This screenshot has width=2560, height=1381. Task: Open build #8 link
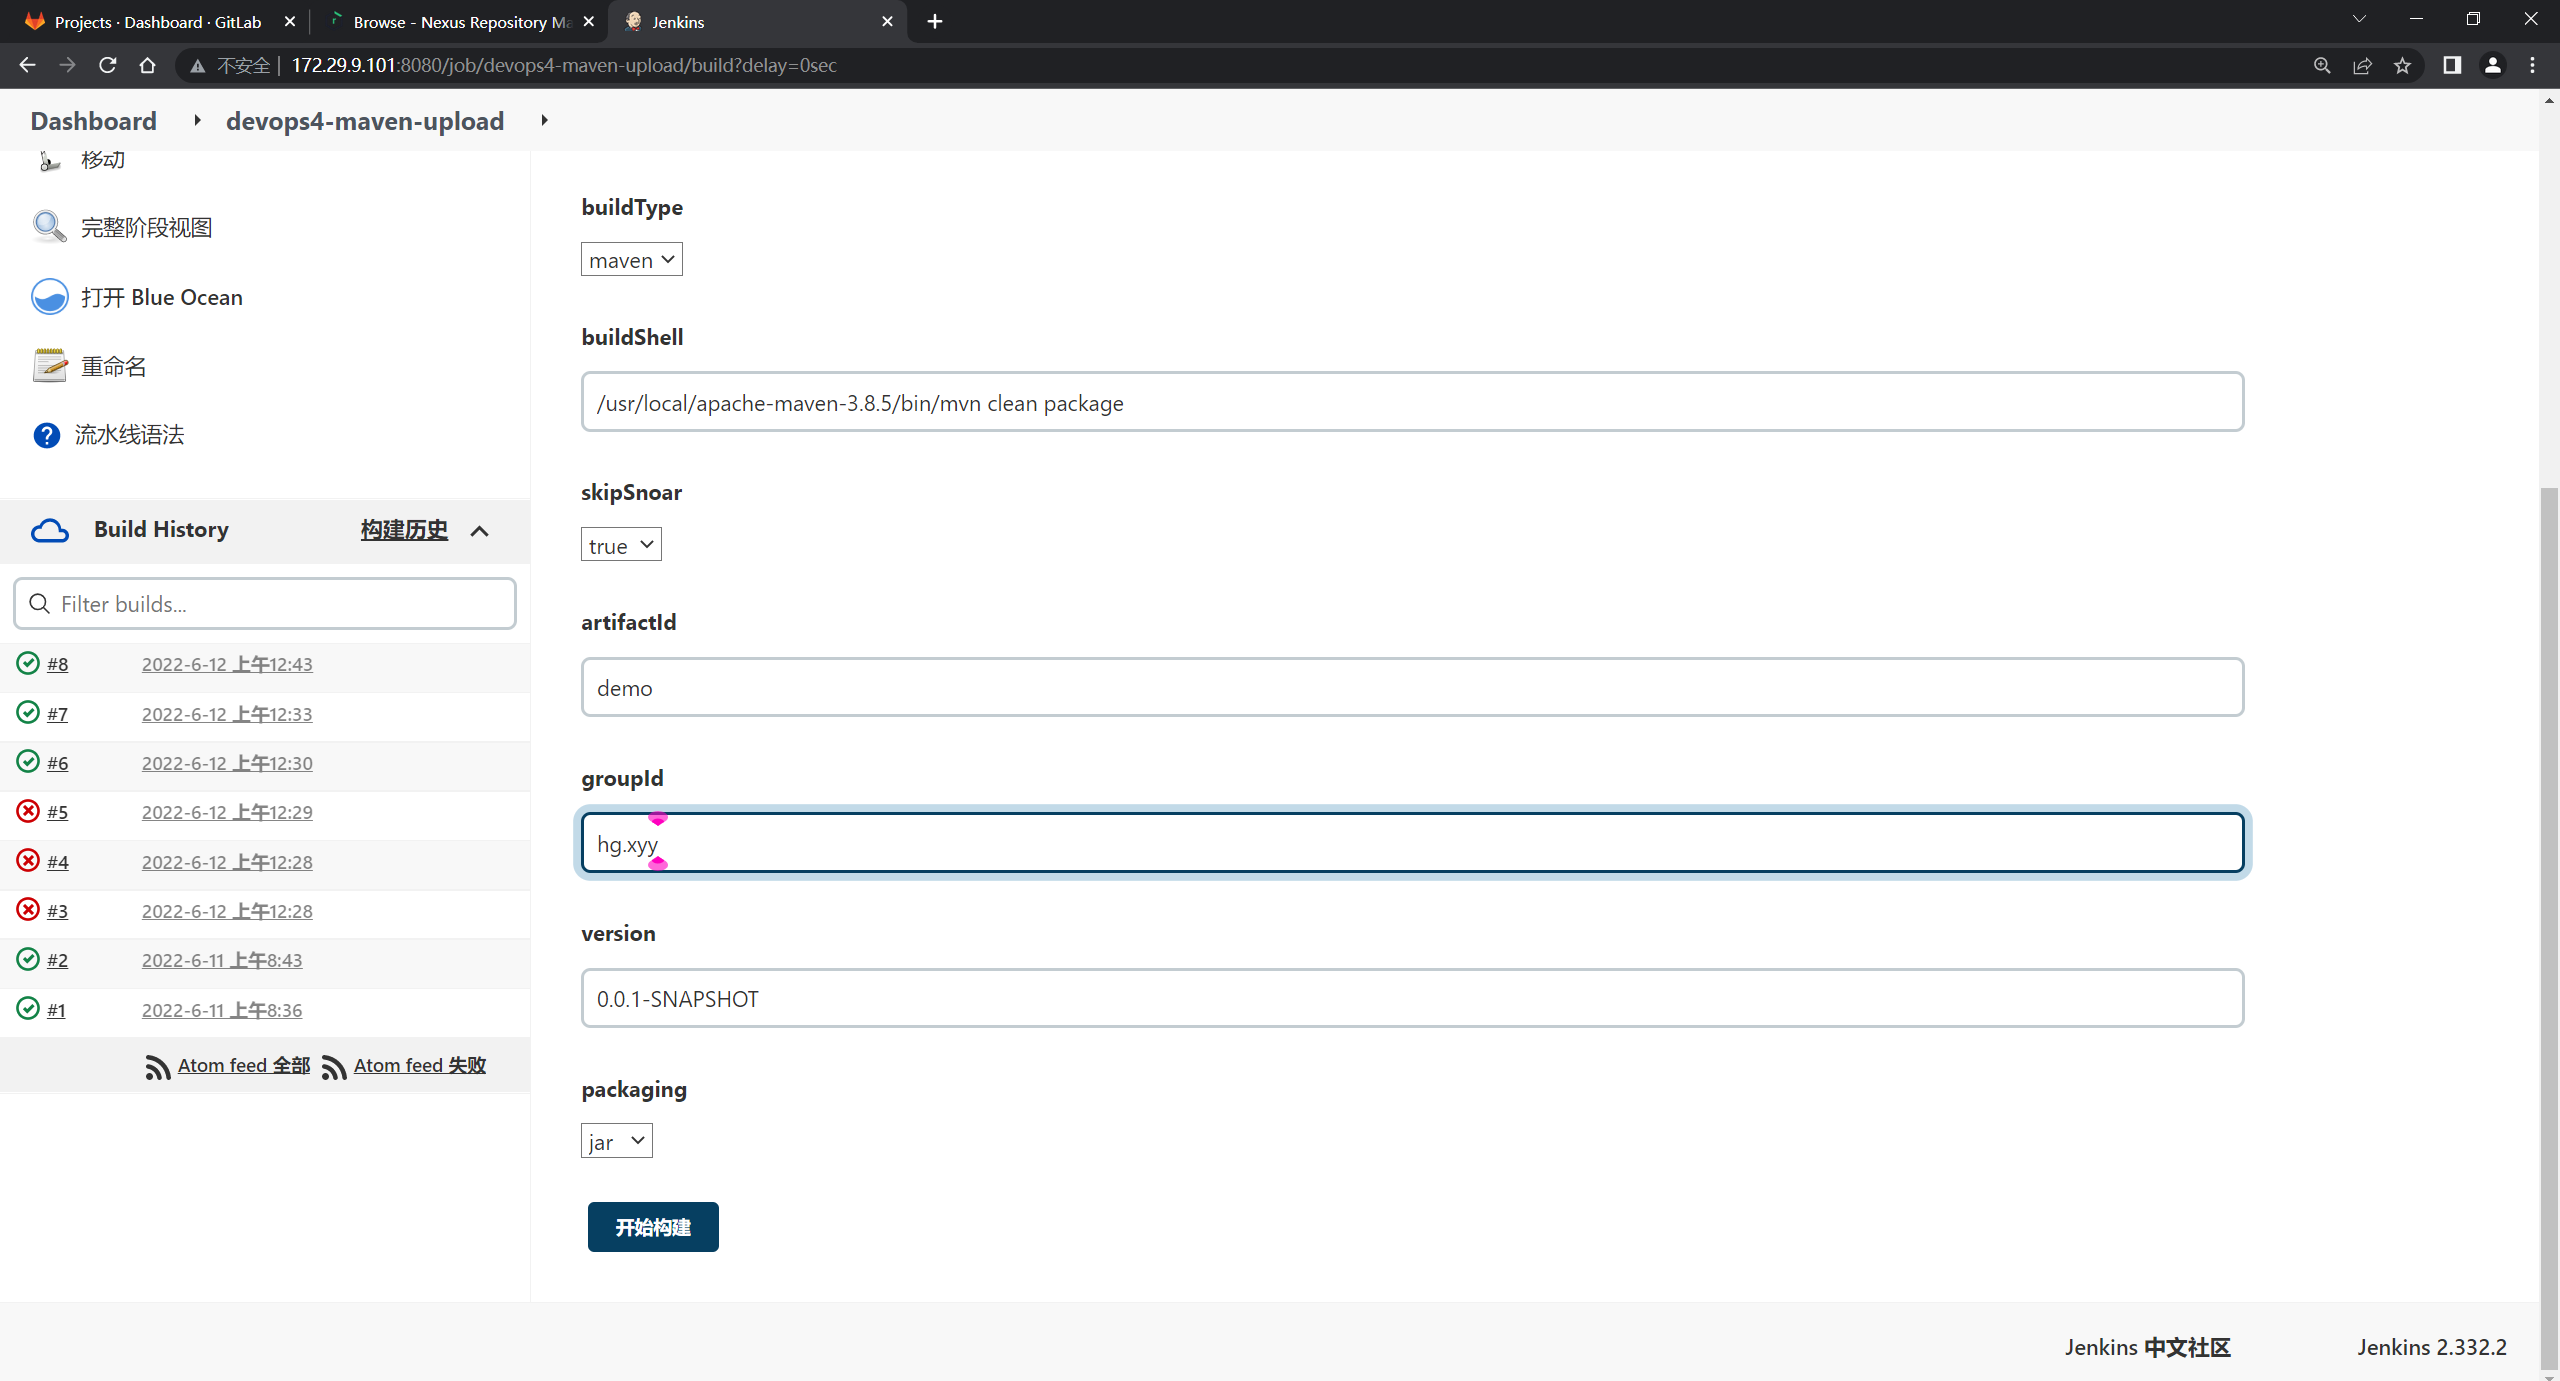(x=58, y=664)
